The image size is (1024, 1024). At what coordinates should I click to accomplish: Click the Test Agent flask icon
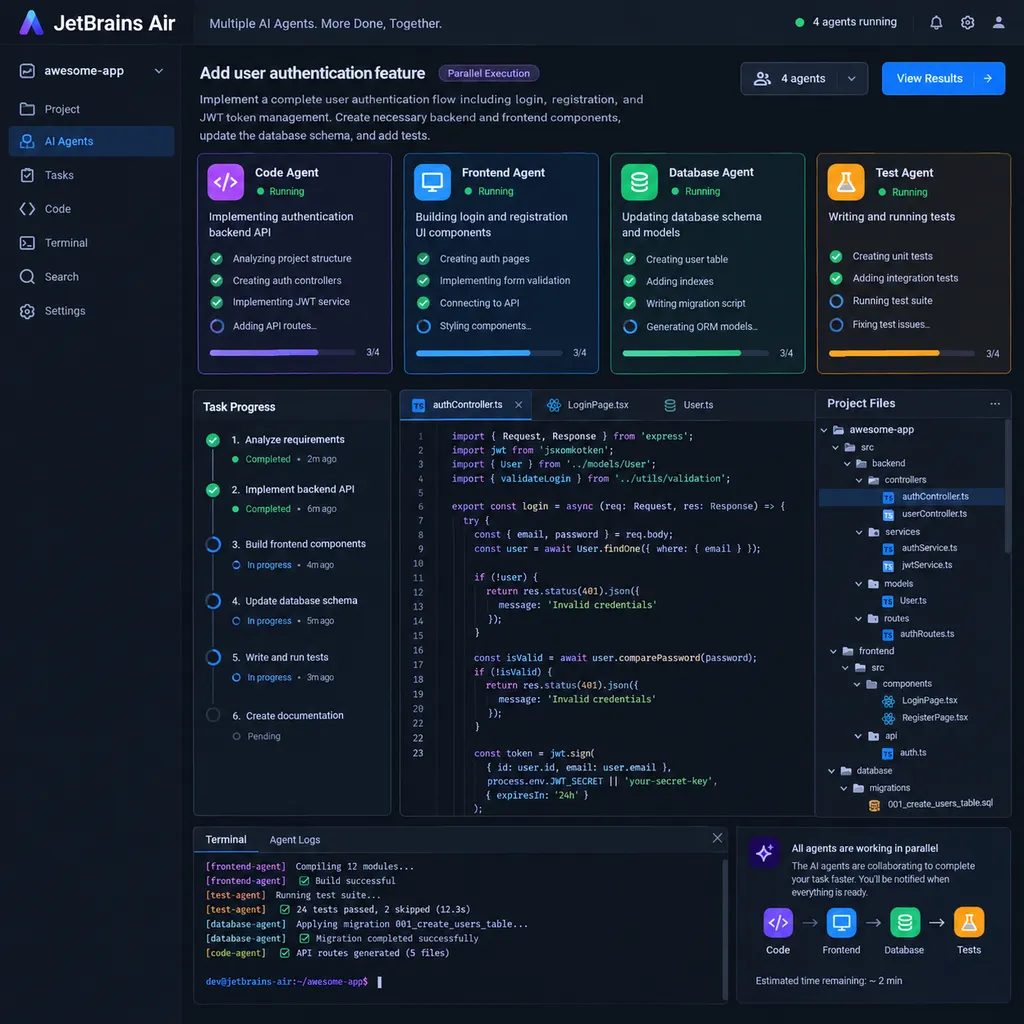click(846, 182)
